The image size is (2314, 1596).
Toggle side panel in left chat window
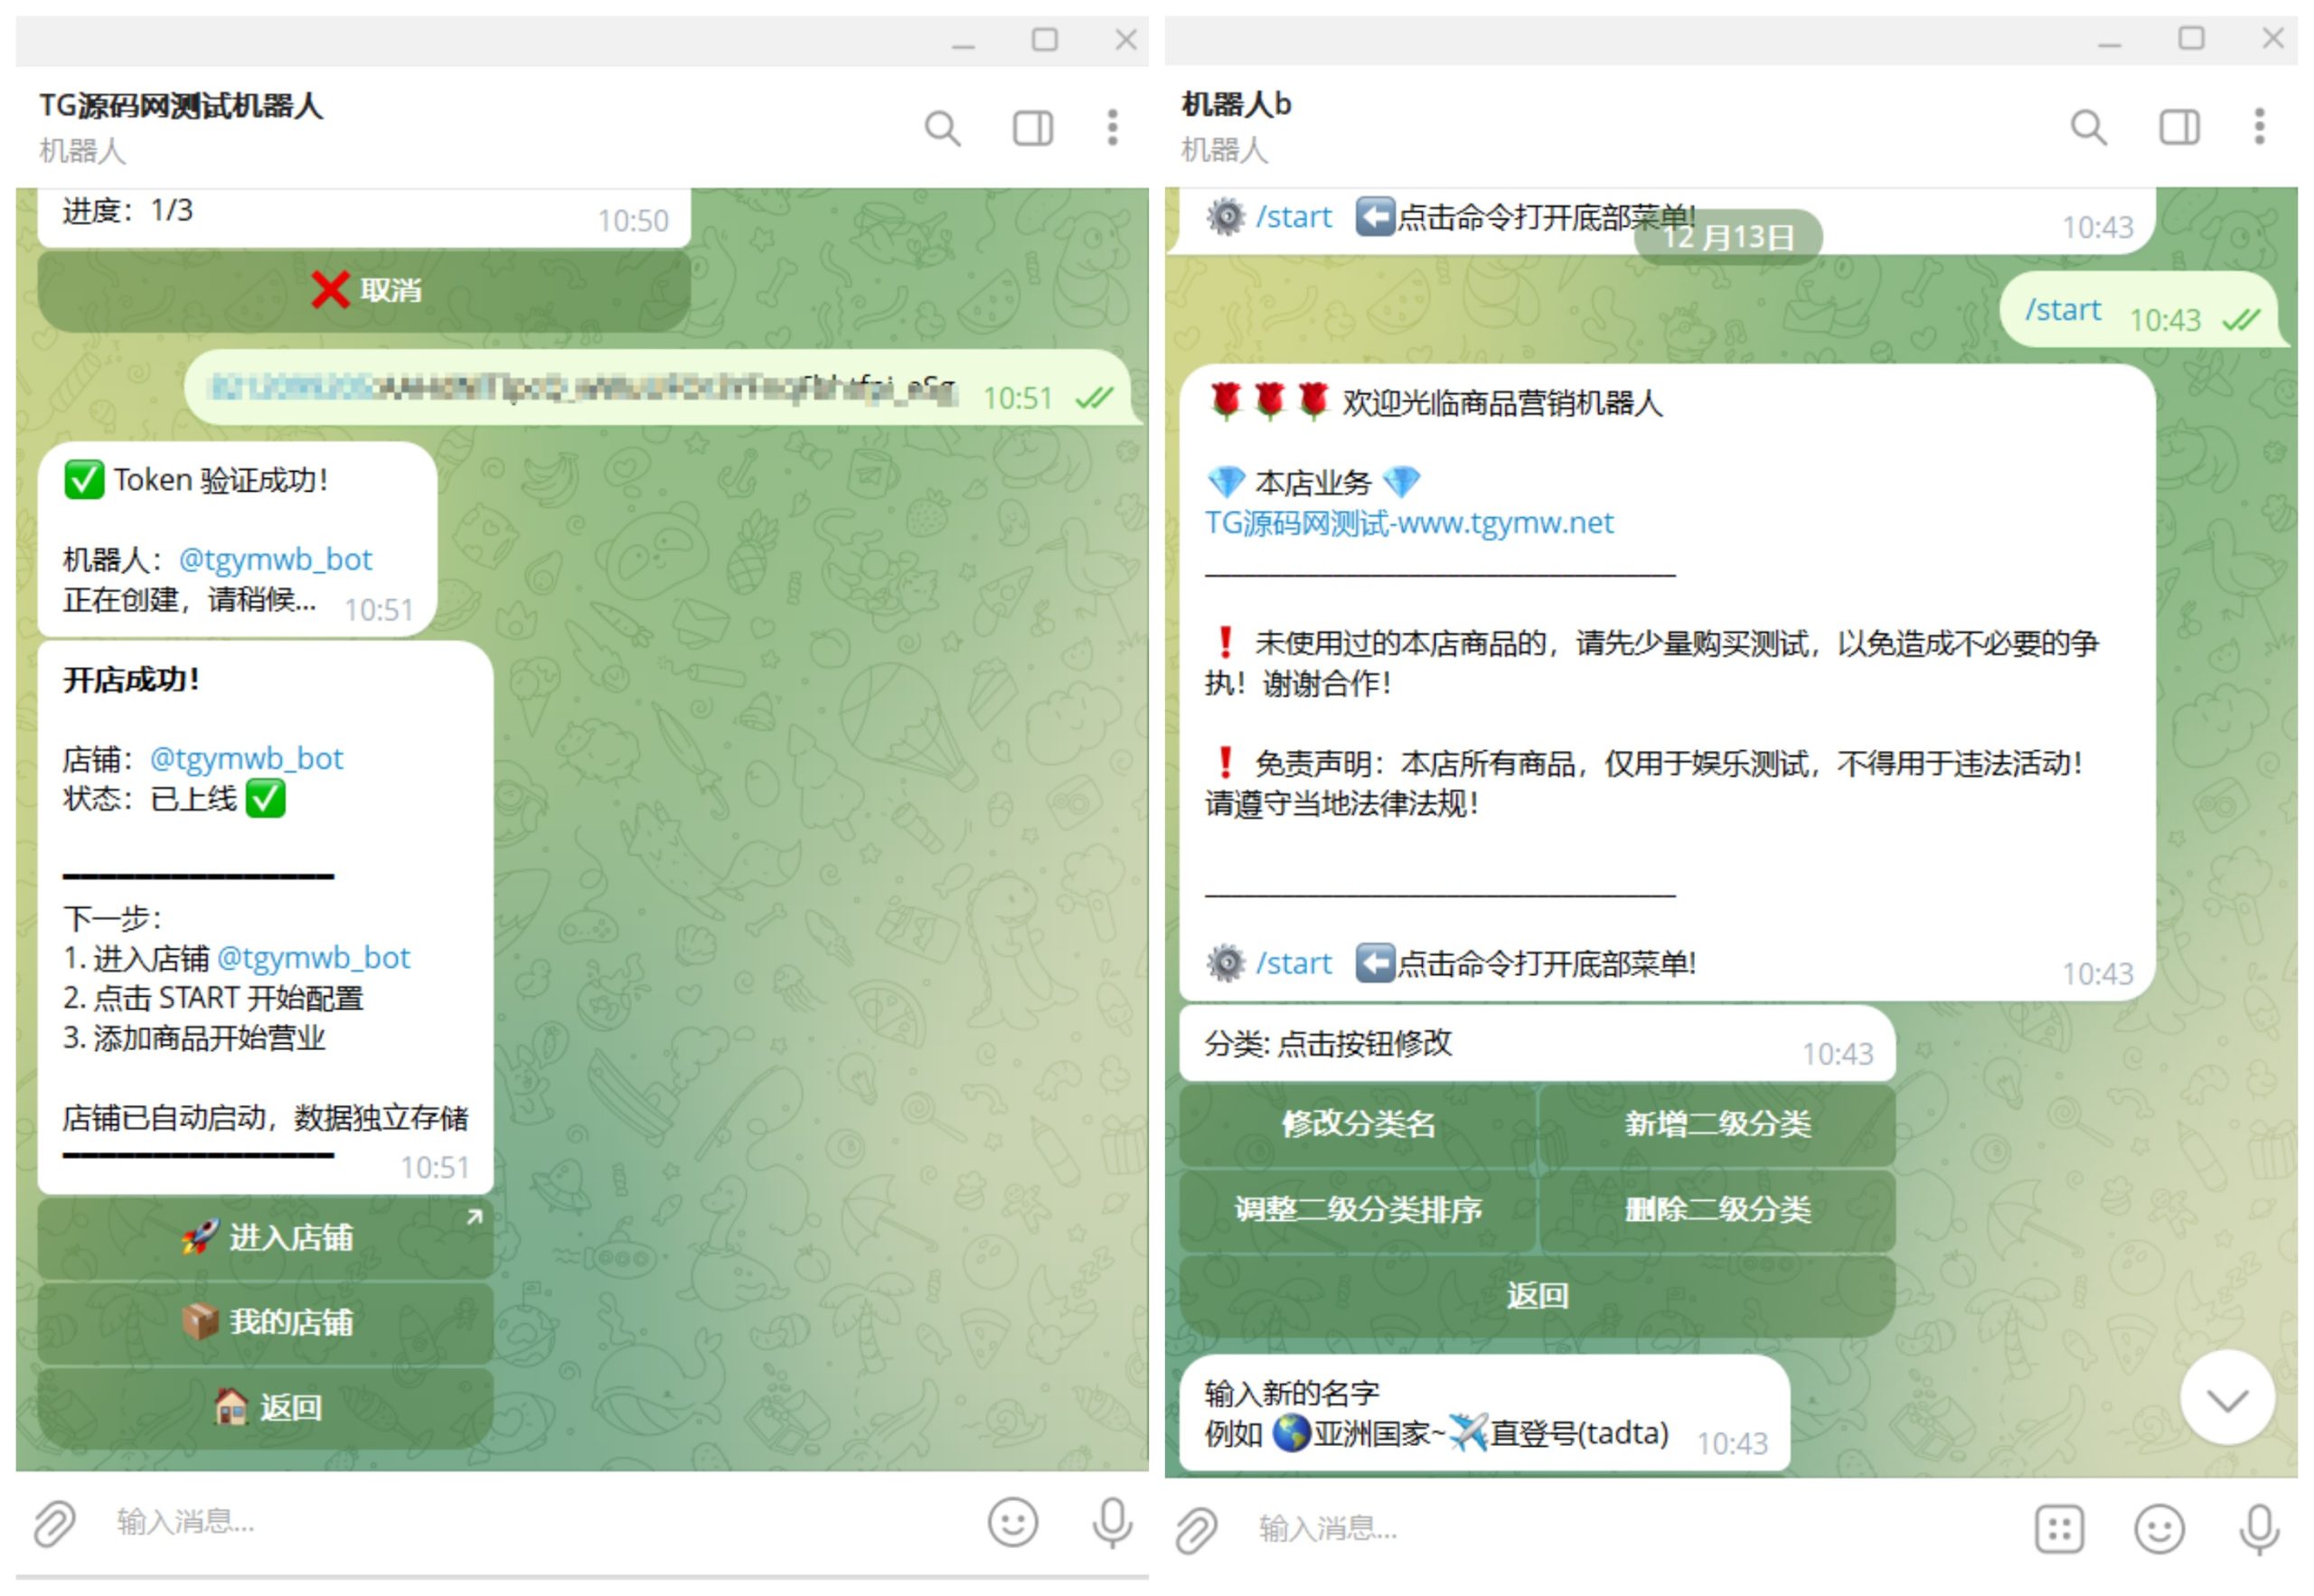coord(1032,128)
